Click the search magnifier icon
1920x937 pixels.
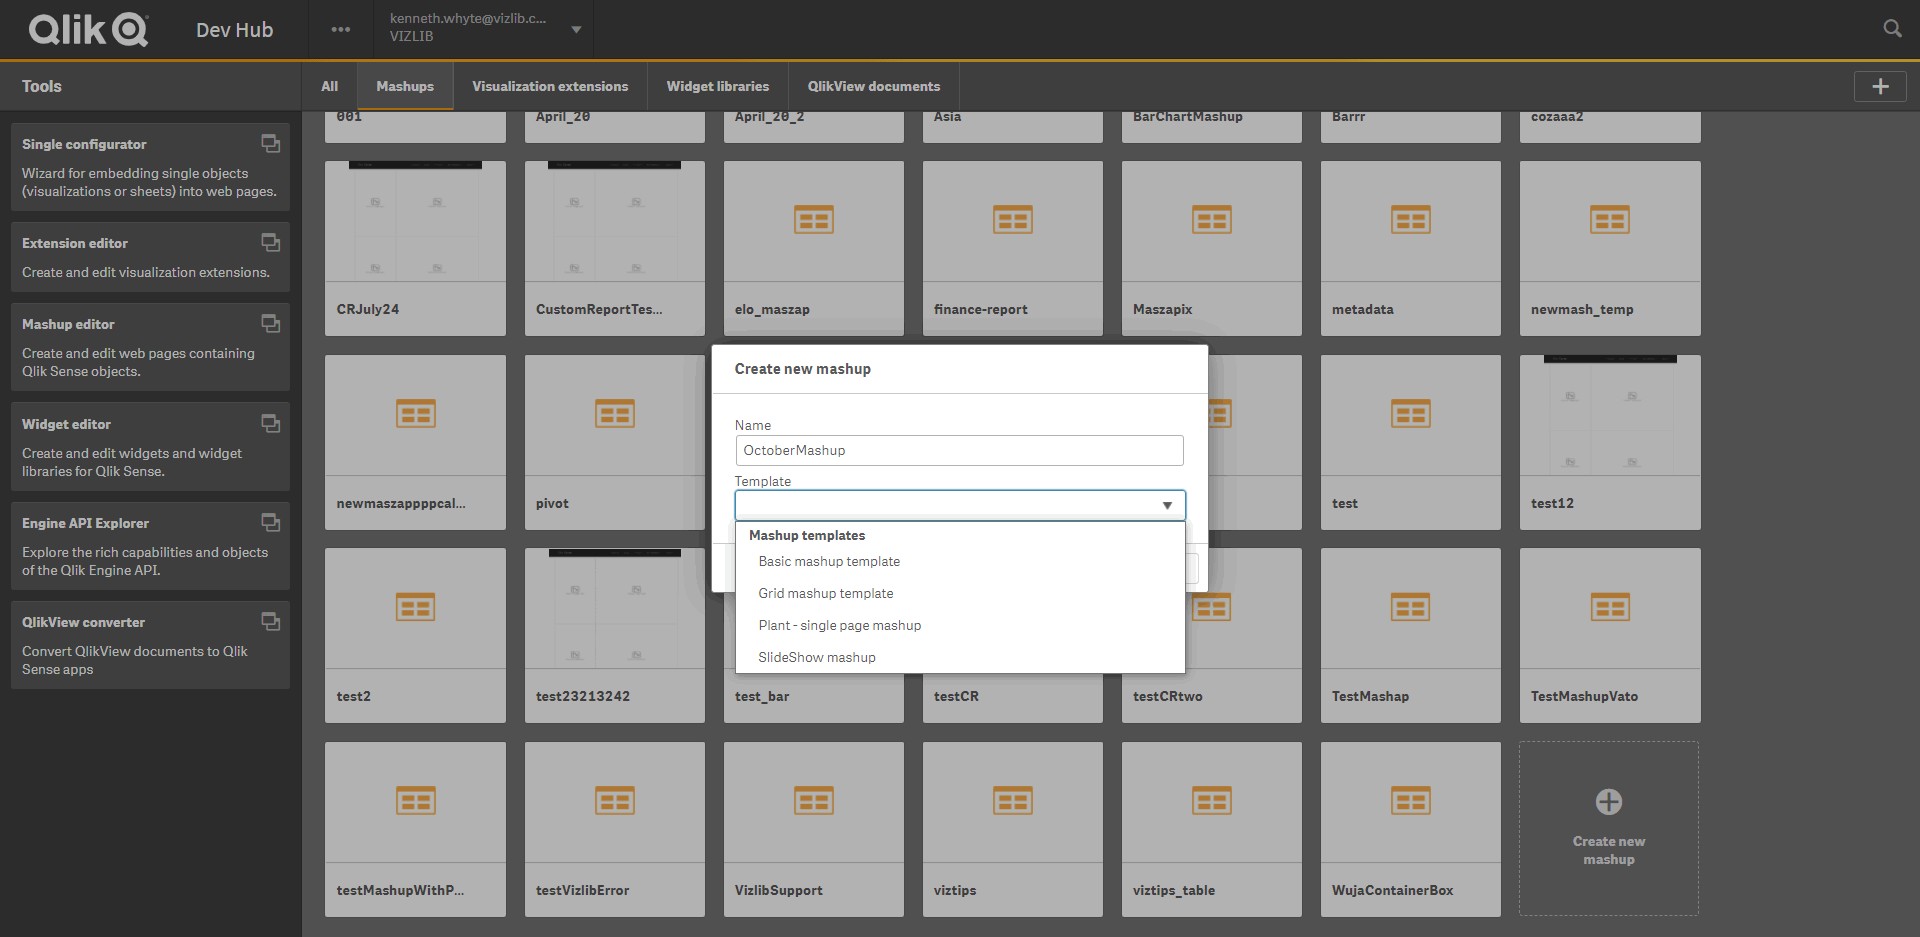click(x=1892, y=29)
